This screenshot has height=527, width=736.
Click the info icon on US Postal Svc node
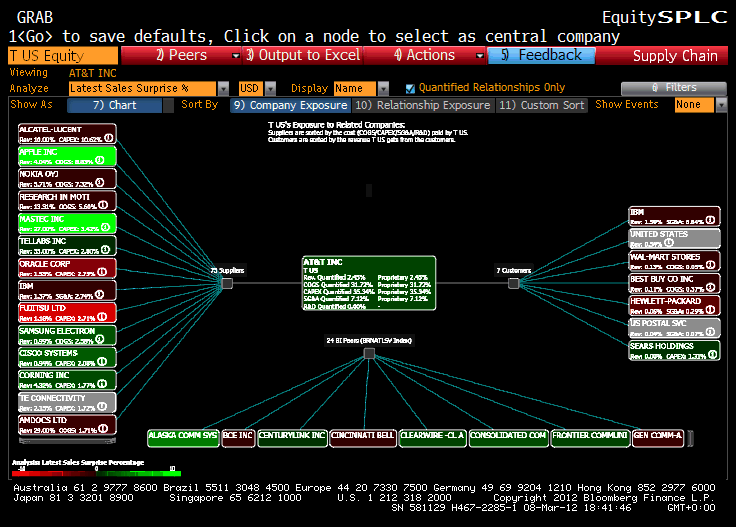click(711, 332)
